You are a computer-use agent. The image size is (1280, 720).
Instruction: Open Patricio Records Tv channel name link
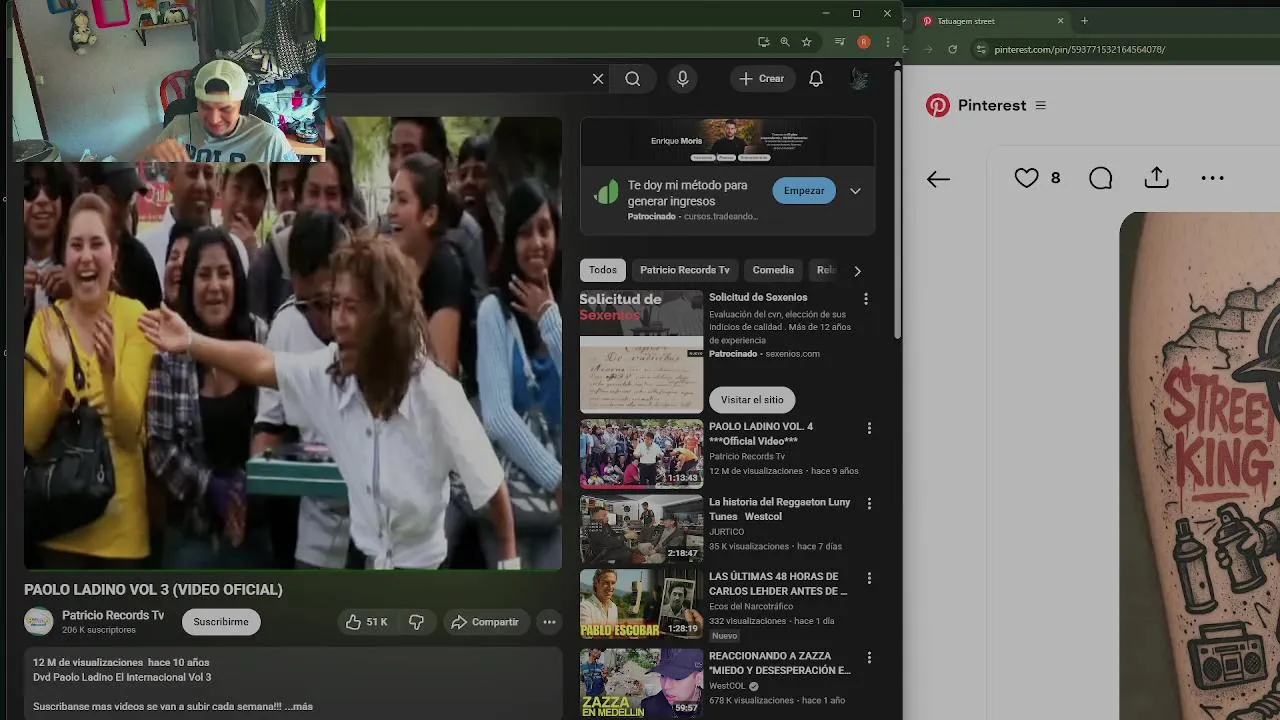pos(113,616)
